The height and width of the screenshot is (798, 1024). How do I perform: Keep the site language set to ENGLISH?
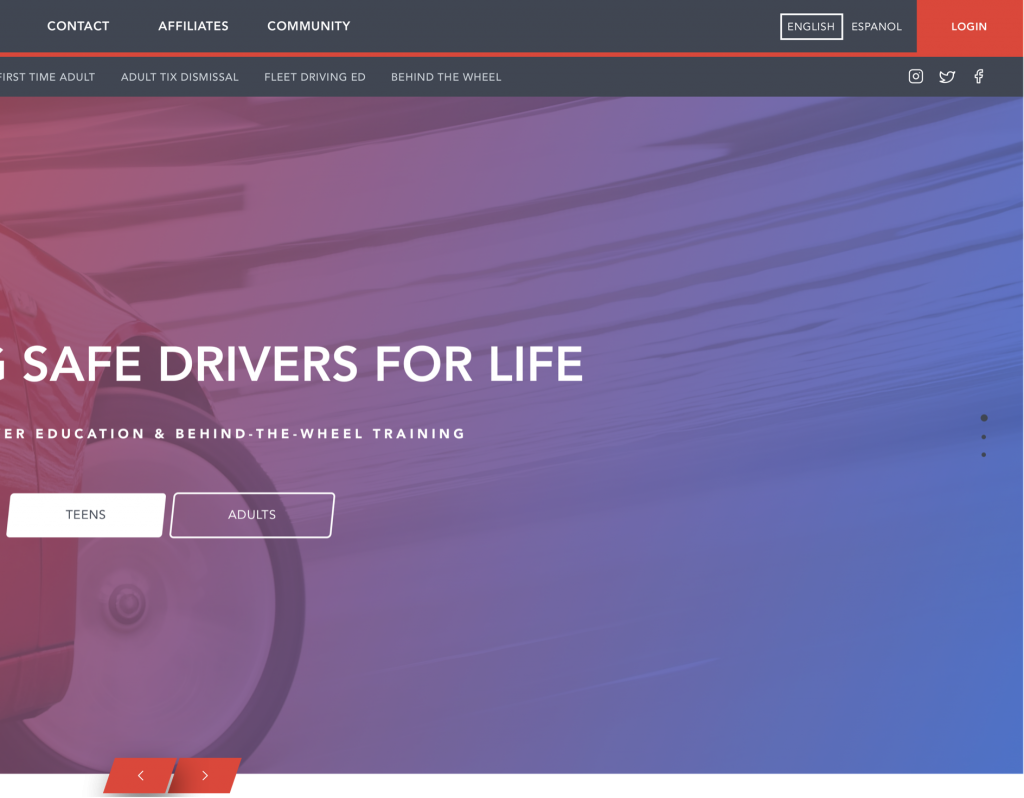(x=811, y=26)
